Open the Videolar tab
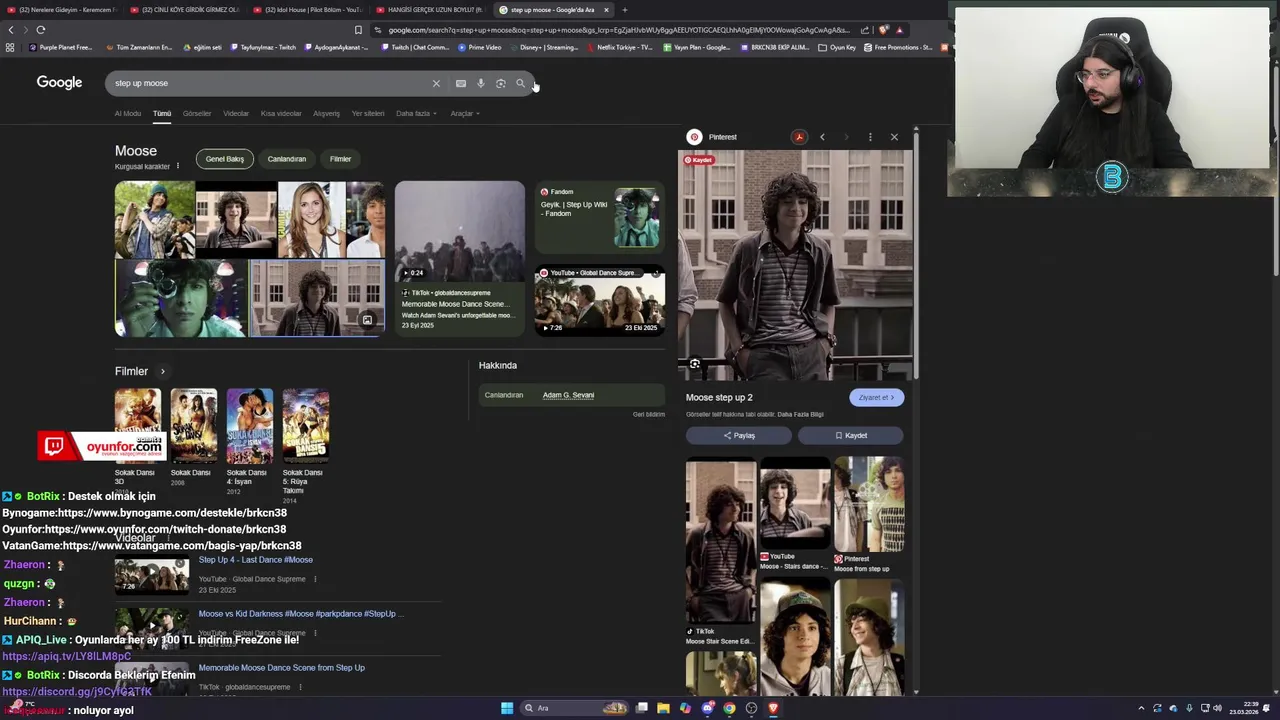 tap(236, 113)
